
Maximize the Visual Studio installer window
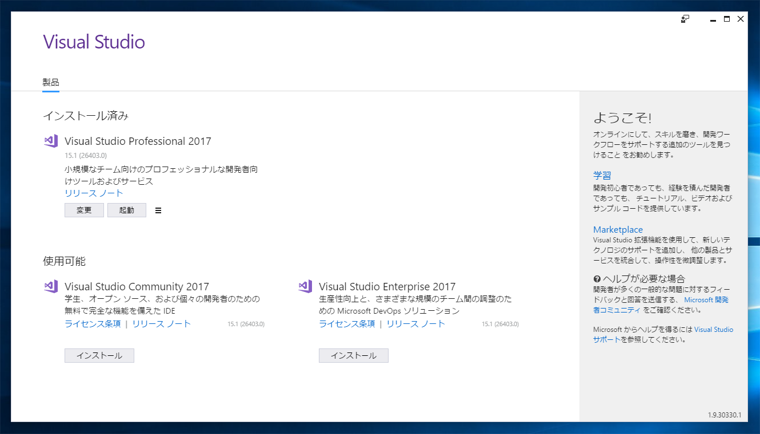(727, 19)
